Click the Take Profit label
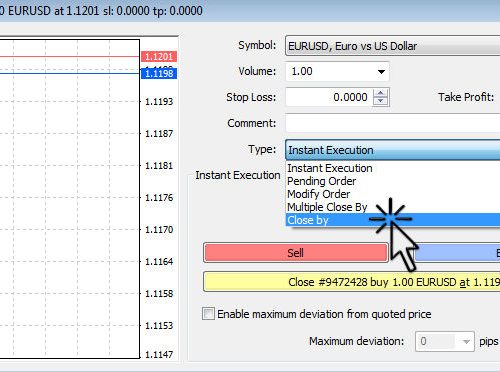Viewport: 500px width, 372px height. (466, 97)
